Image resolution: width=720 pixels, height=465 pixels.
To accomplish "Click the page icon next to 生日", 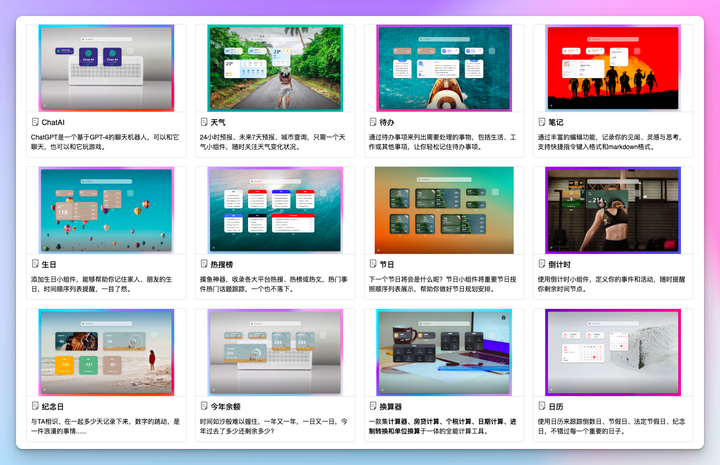I will [x=35, y=264].
